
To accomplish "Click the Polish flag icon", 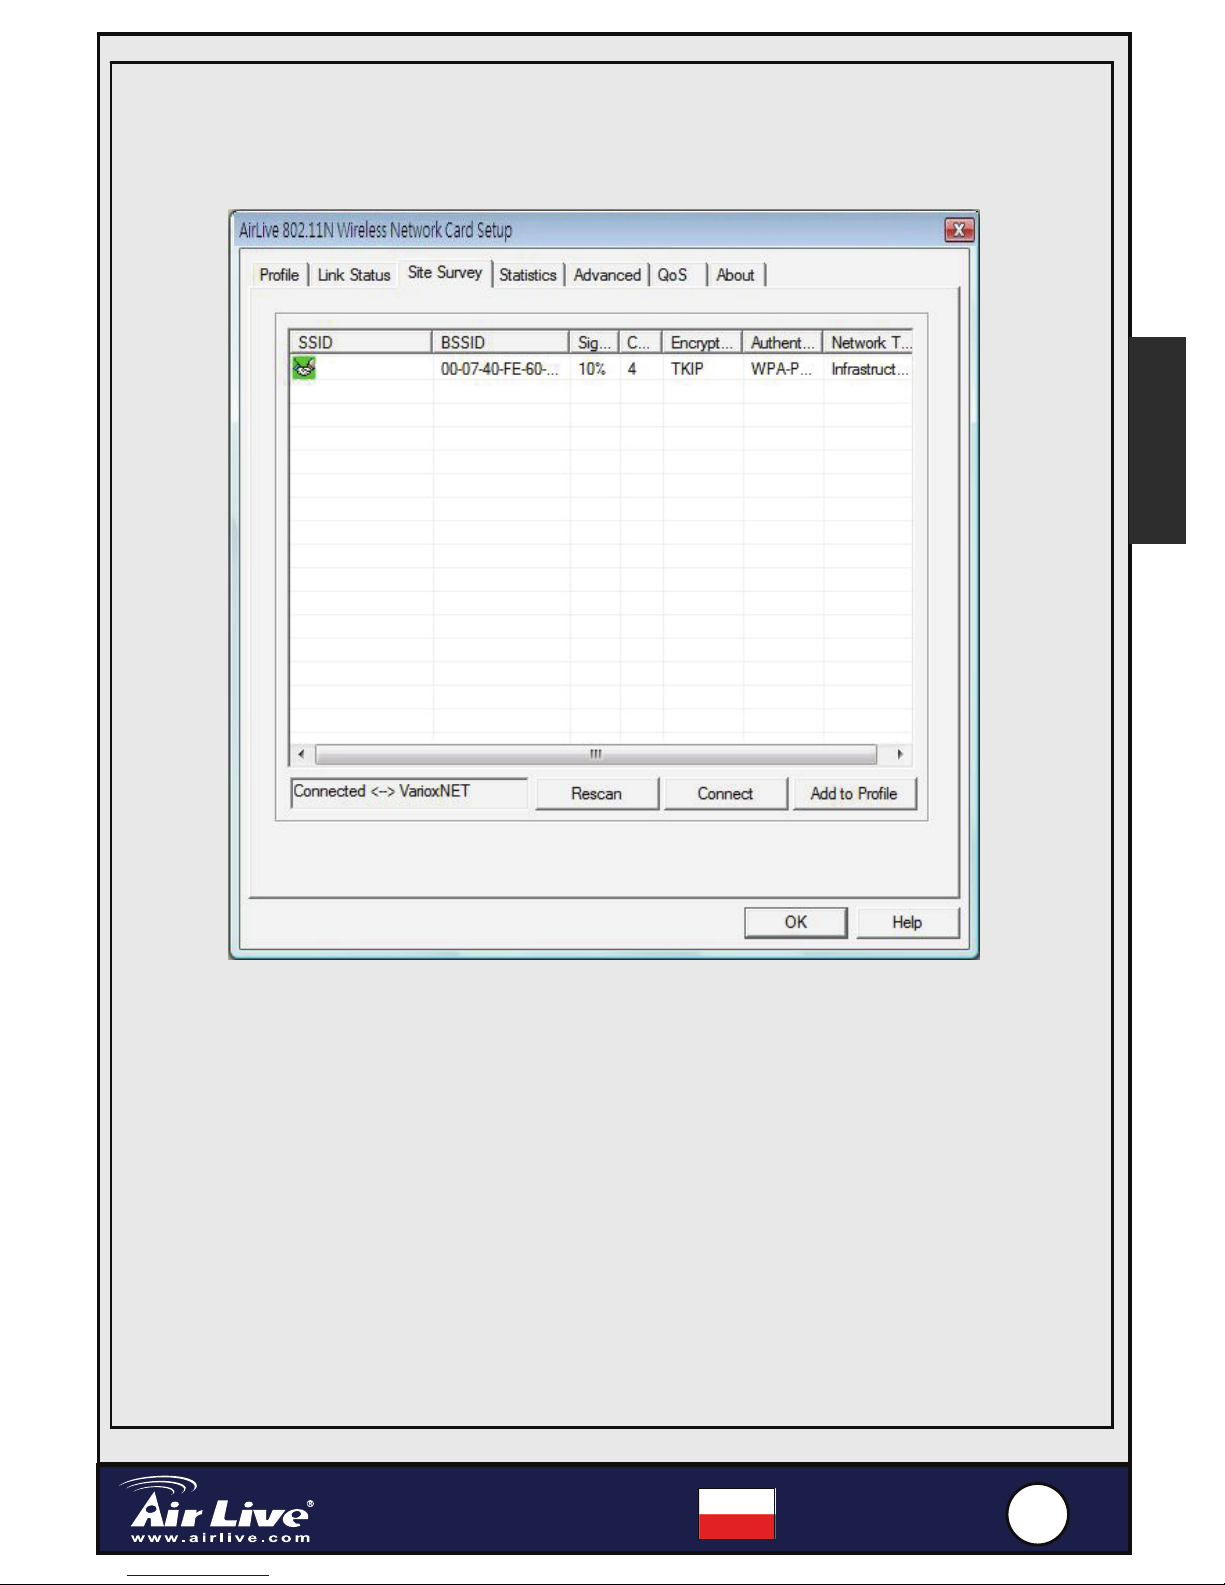I will (737, 1514).
